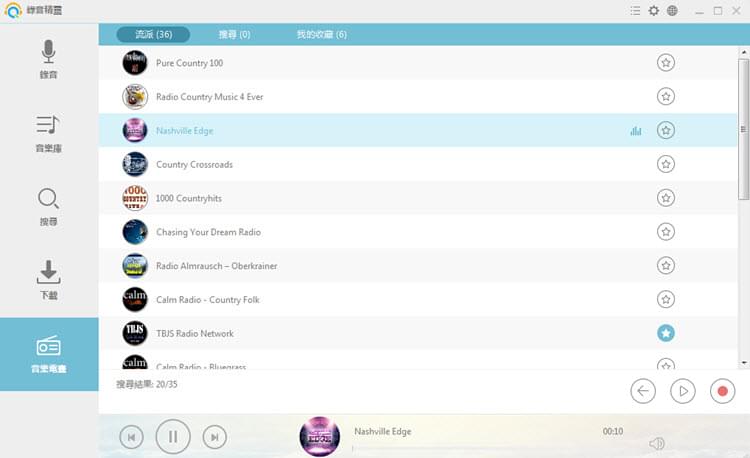Favorite Country Crossroads with its star
This screenshot has height=458, width=750.
coord(665,164)
